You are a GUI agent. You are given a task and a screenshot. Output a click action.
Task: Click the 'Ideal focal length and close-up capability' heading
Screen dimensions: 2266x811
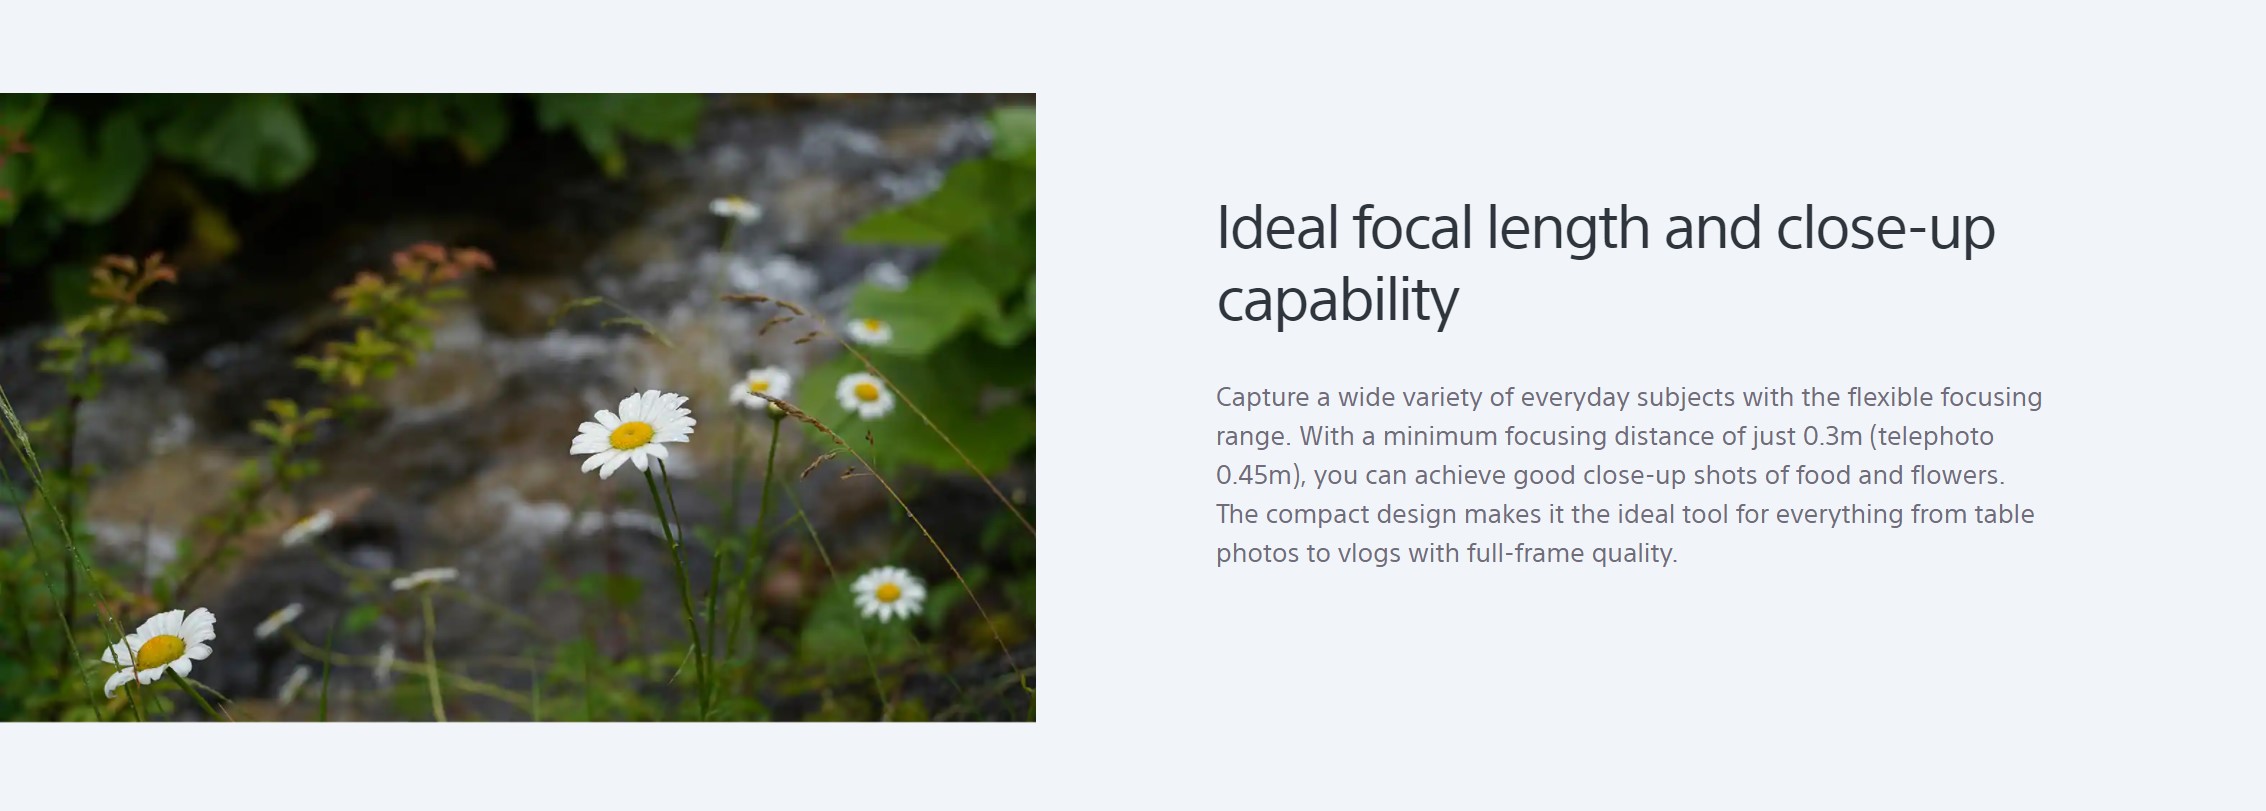pyautogui.click(x=1605, y=263)
